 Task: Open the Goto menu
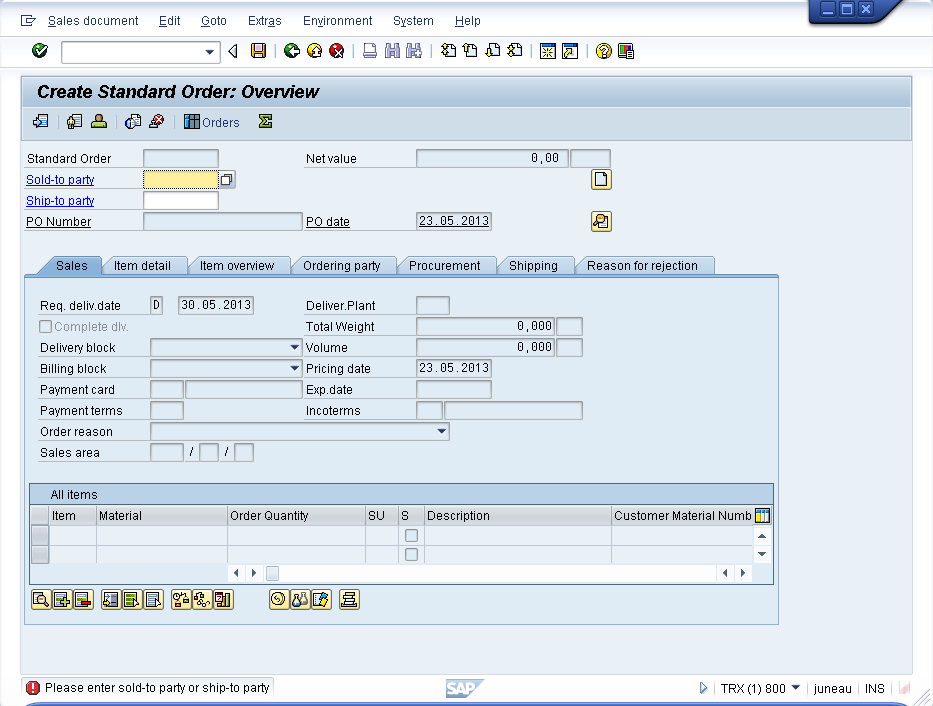(x=214, y=21)
